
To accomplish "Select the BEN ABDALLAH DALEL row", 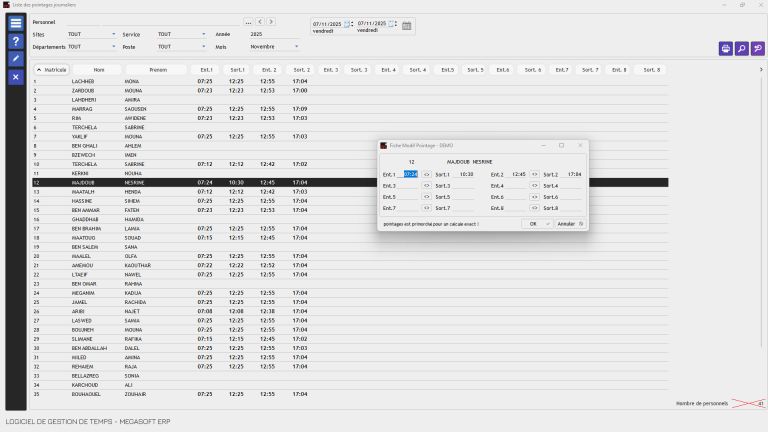I will (x=350, y=348).
